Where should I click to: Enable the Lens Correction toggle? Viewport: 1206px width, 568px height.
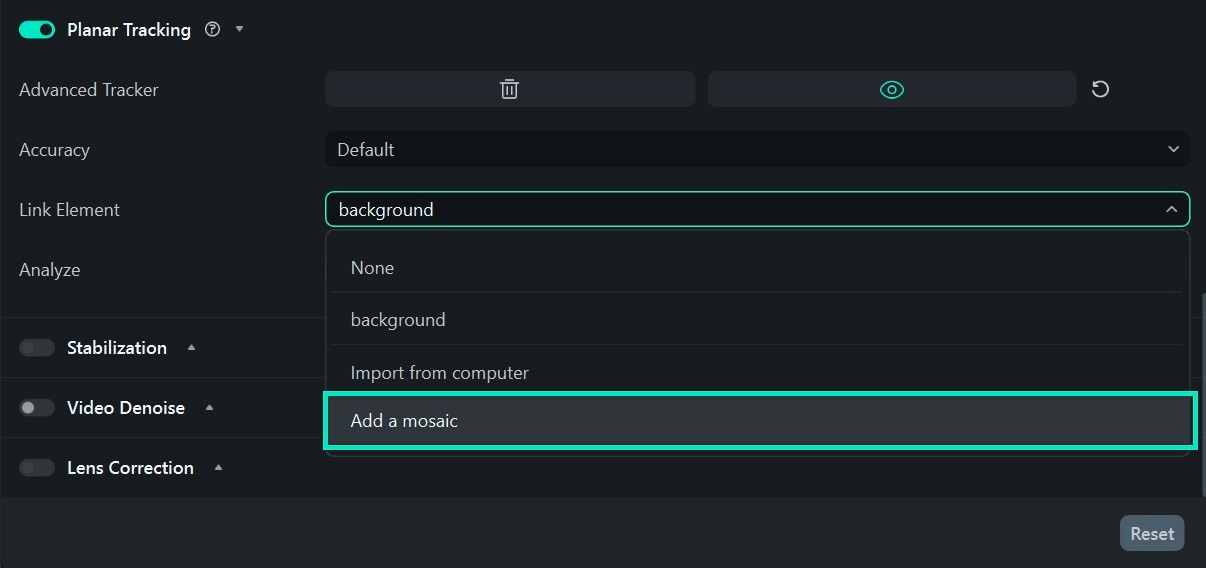(37, 467)
